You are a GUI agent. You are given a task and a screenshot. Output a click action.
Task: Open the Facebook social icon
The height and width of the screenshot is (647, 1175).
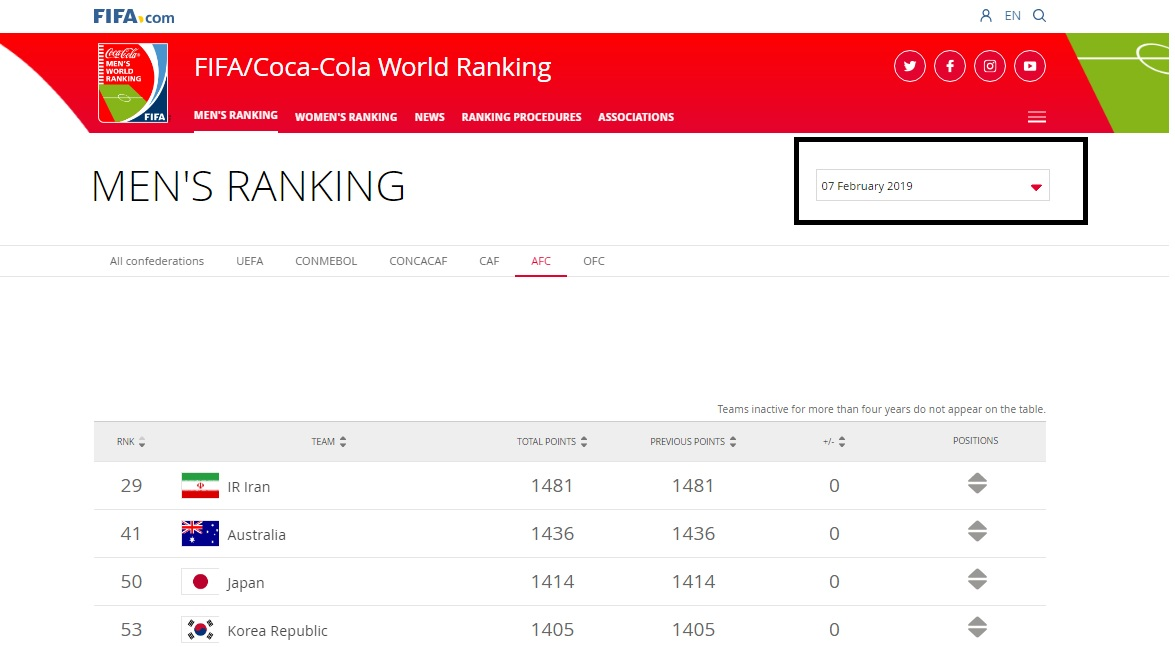tap(949, 67)
